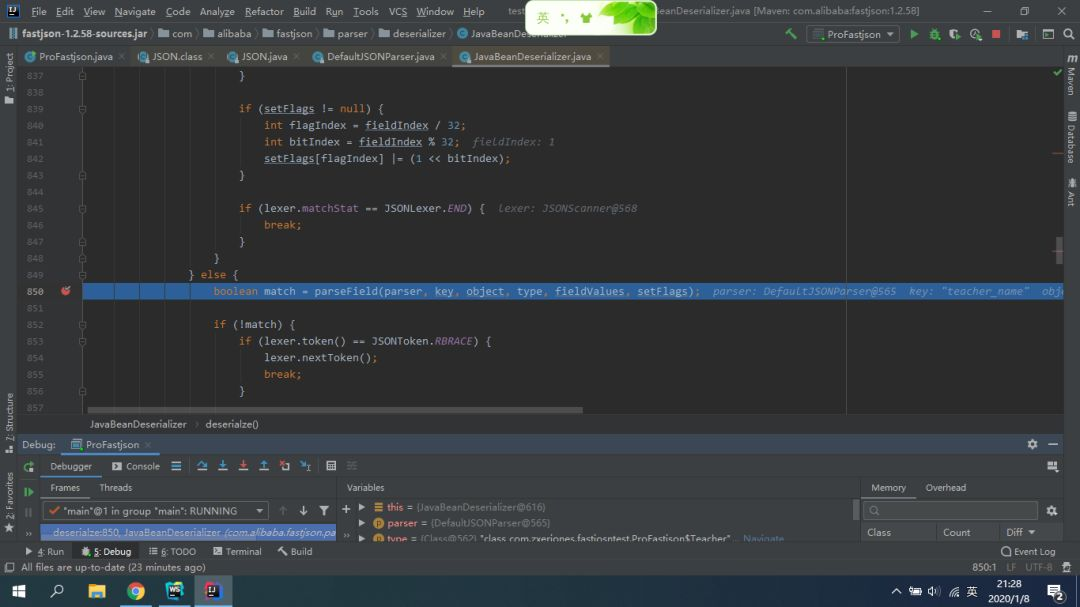Open the Debug panel settings gear
This screenshot has height=607, width=1080.
tap(1032, 444)
